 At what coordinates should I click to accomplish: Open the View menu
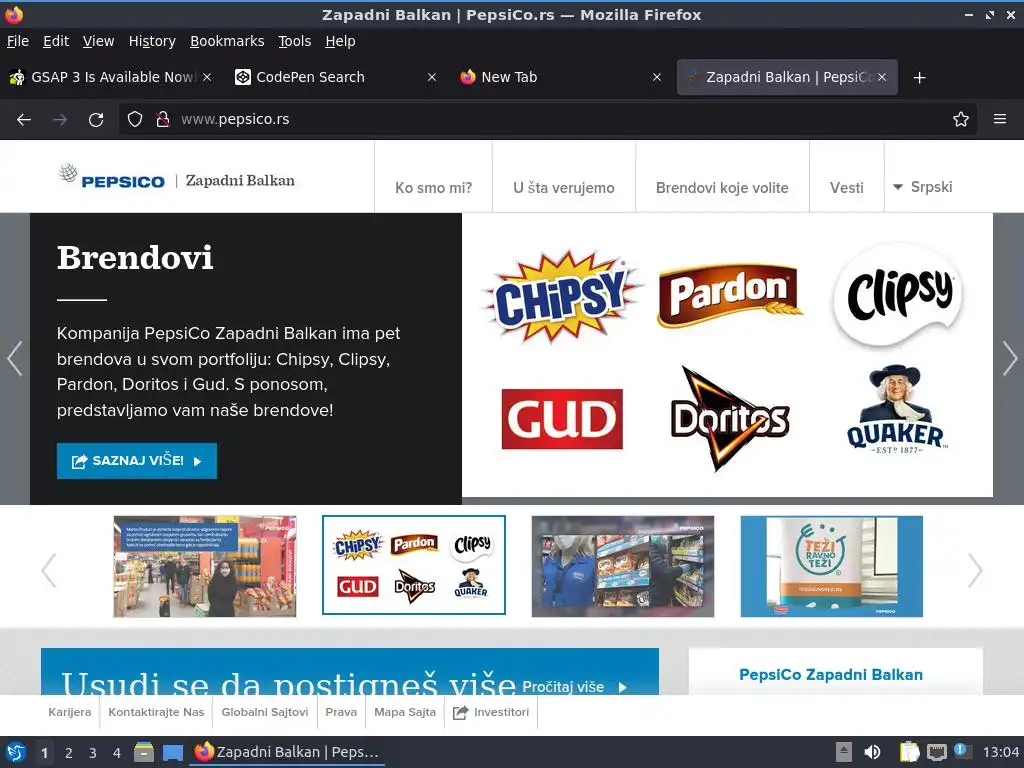tap(98, 41)
